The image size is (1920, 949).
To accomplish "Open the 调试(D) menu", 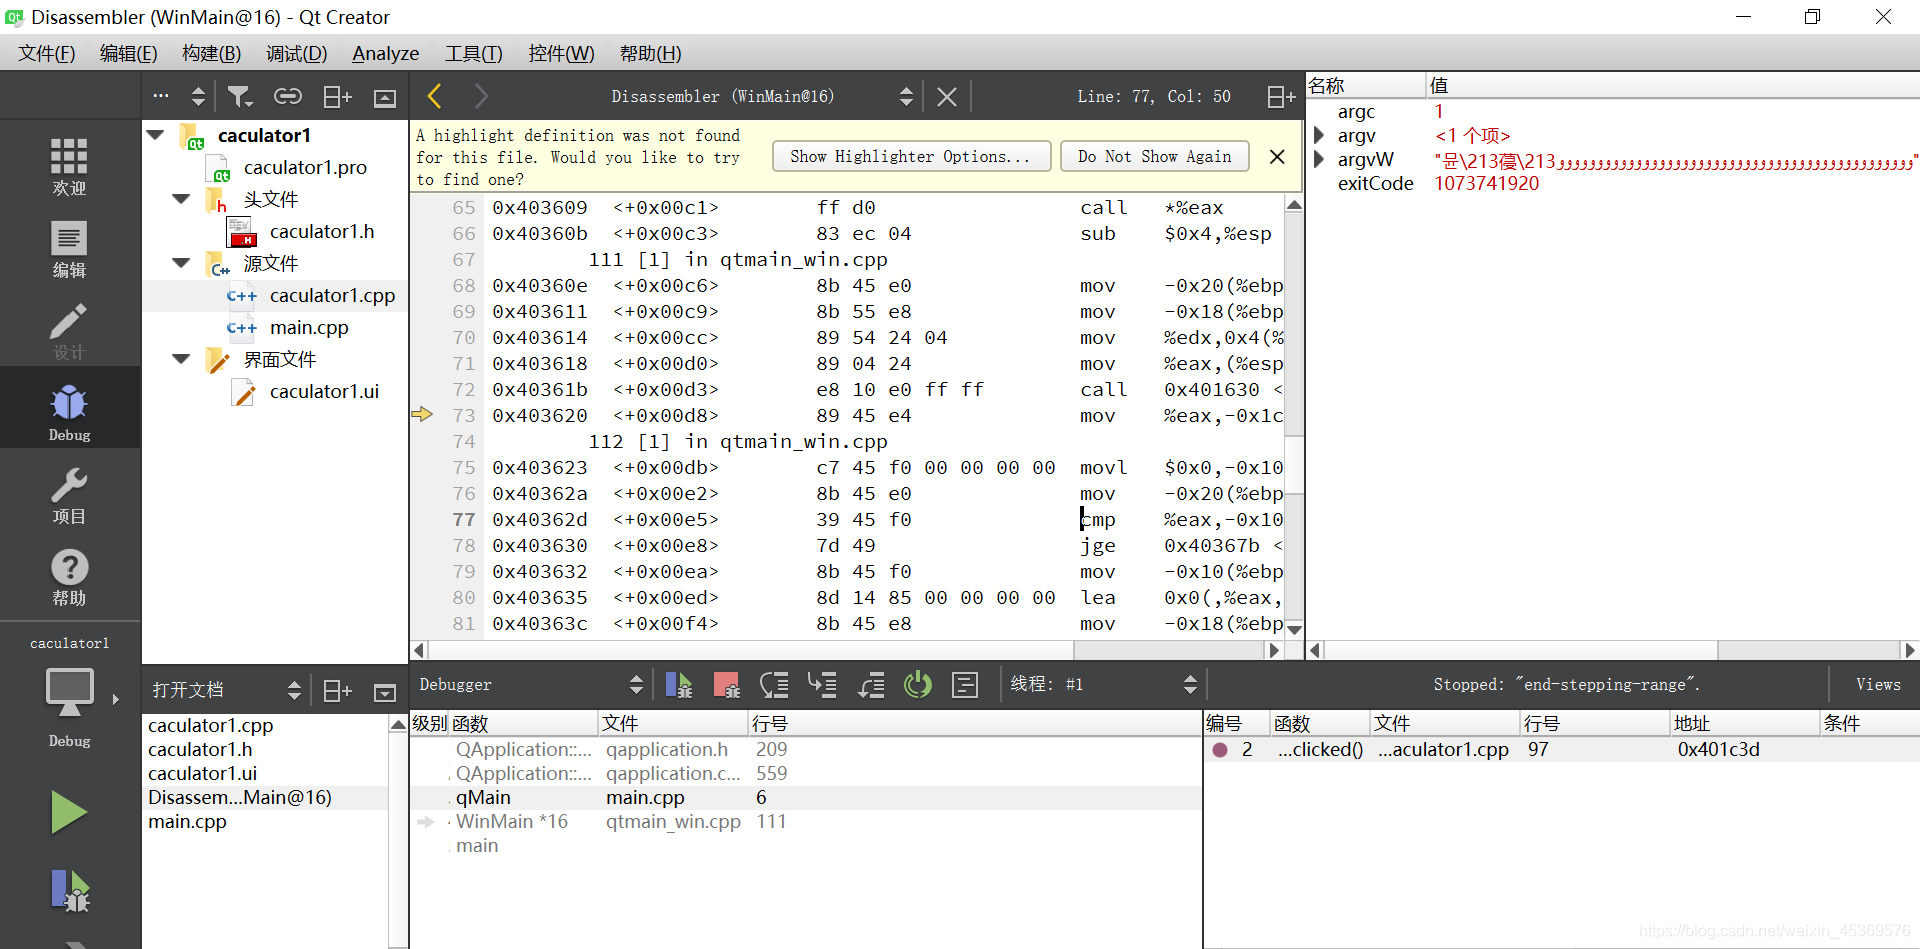I will pos(296,53).
